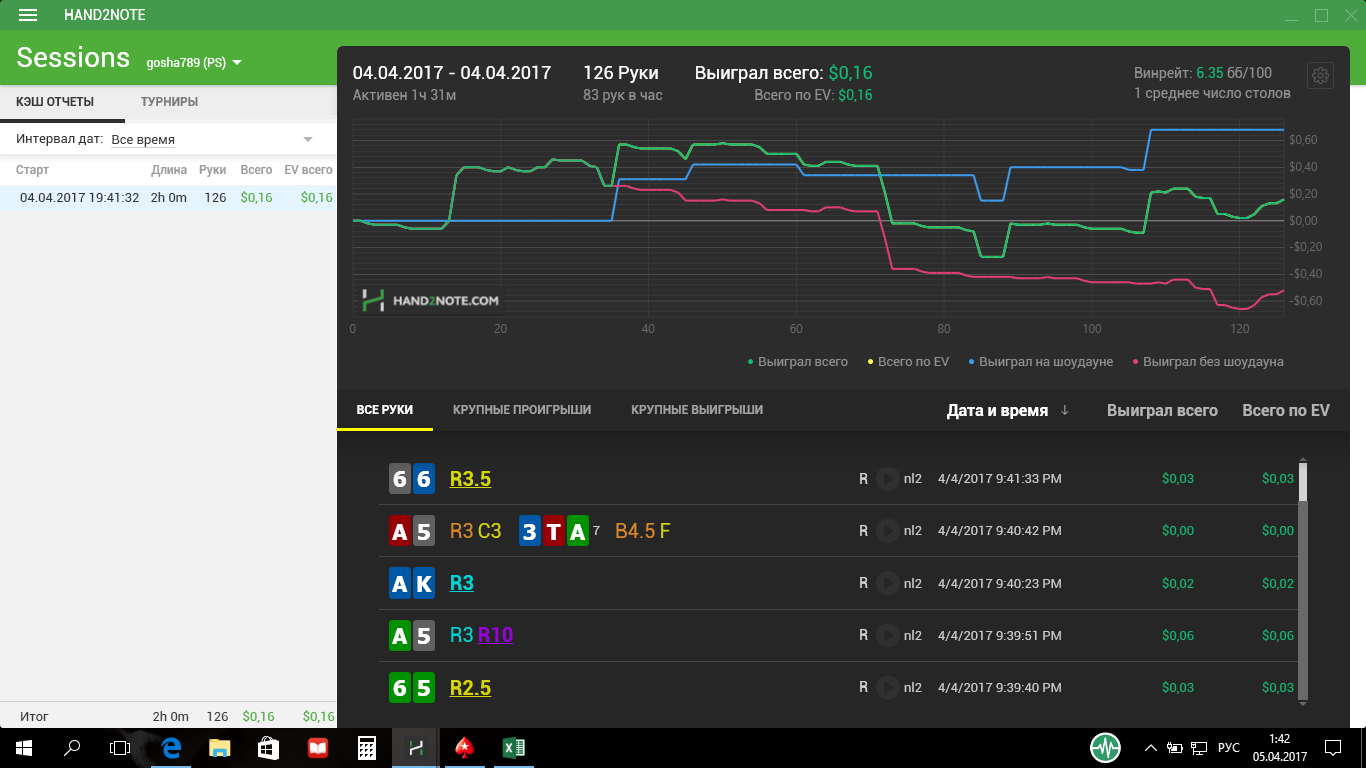Click battery status tray icon

[x=1175, y=747]
